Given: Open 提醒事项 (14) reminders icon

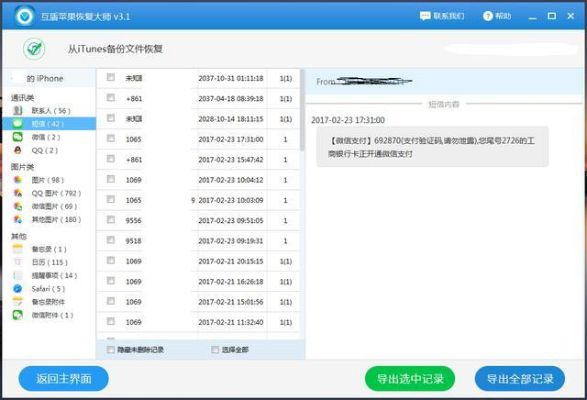Looking at the screenshot, I should [x=18, y=275].
